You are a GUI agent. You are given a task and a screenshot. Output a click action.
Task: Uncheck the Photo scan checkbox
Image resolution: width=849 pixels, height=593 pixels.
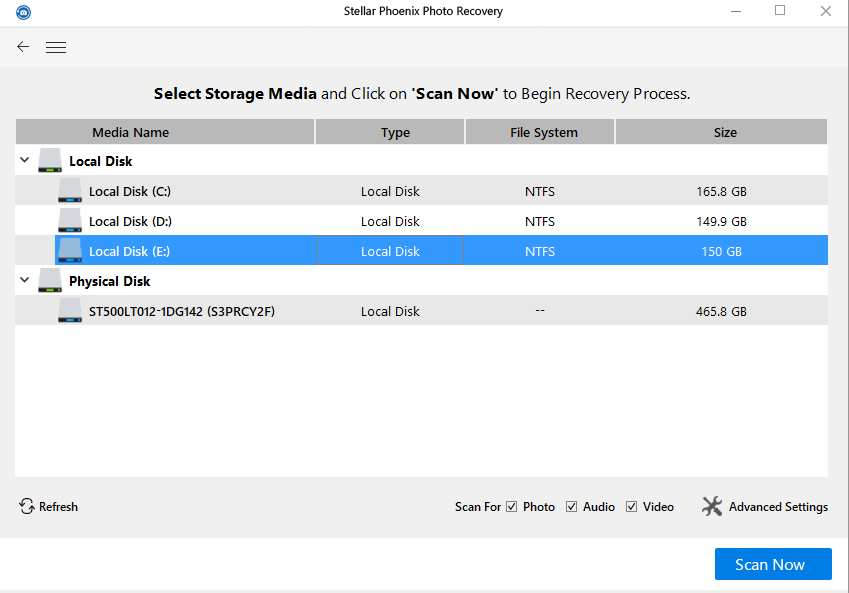click(x=512, y=506)
